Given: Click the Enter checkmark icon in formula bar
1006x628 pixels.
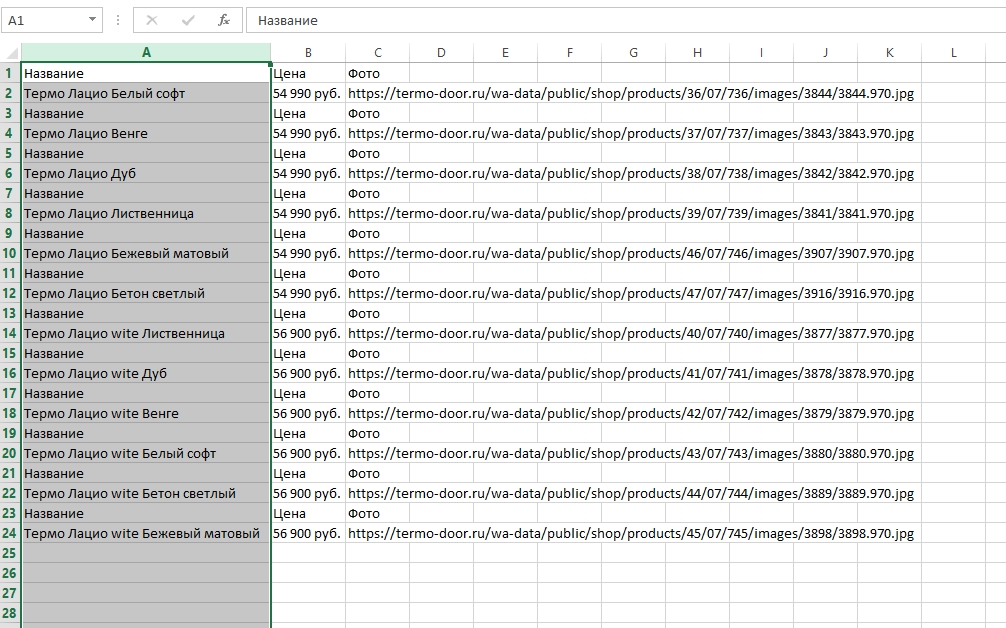Looking at the screenshot, I should tap(188, 21).
